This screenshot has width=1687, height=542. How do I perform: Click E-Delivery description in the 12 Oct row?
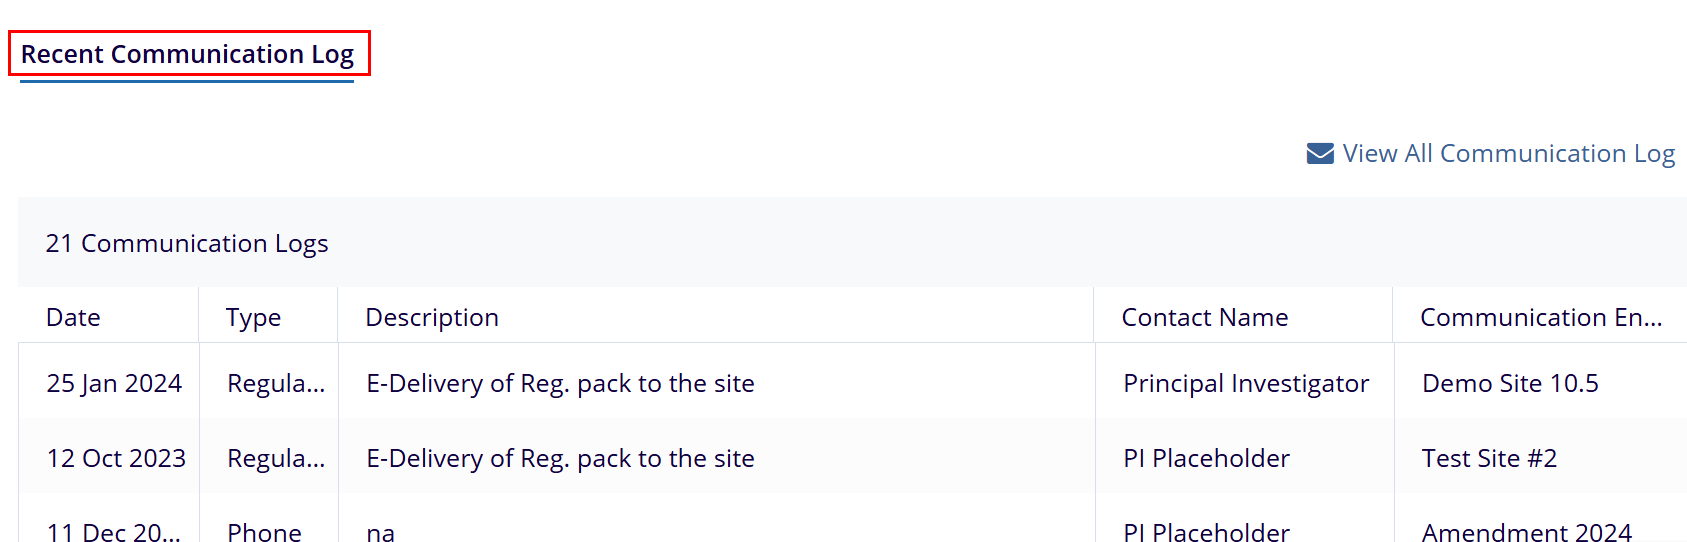560,459
